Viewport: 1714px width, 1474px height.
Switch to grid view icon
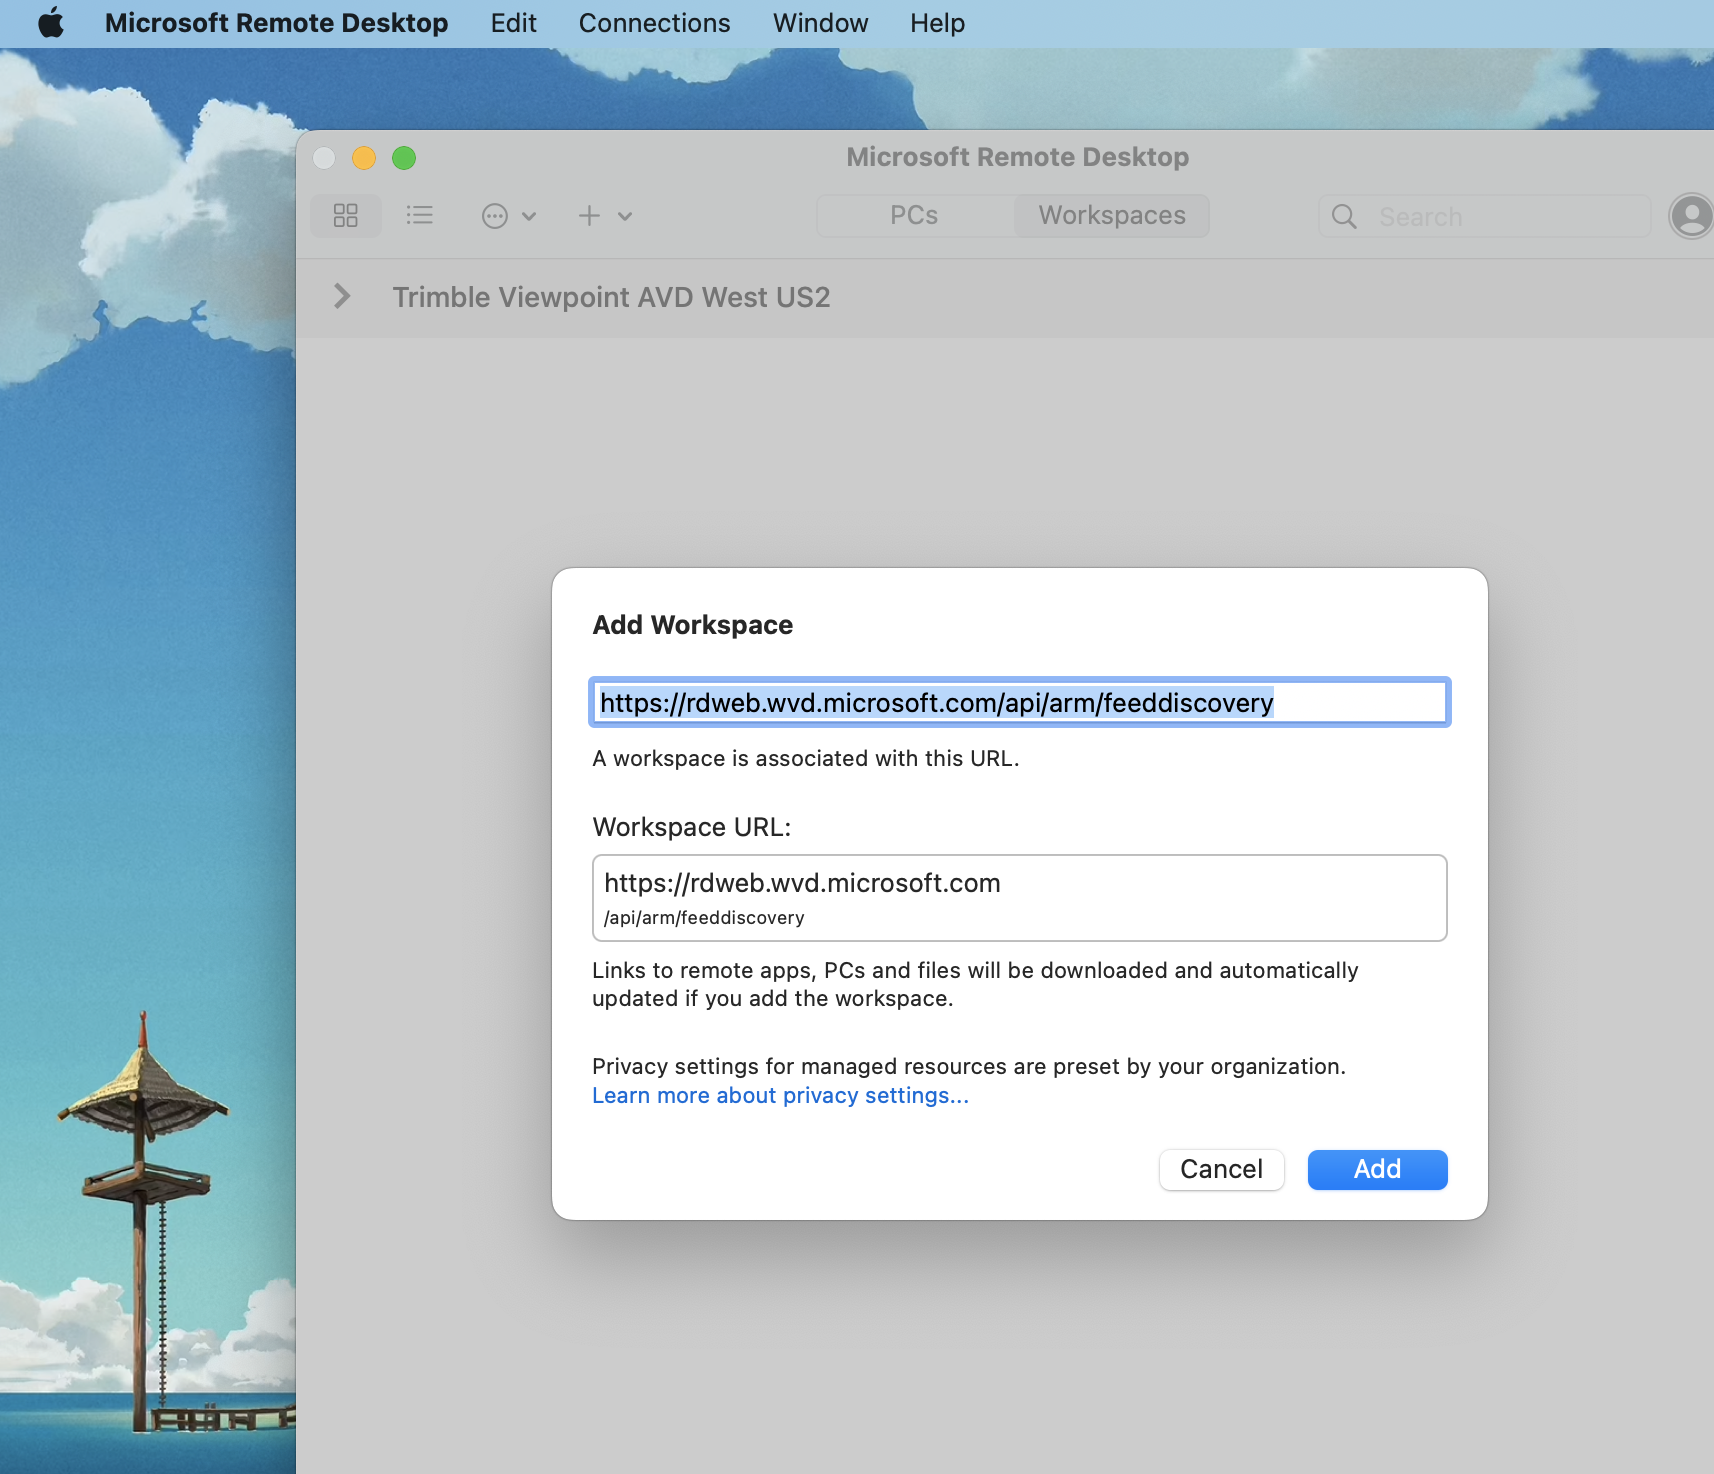click(346, 216)
